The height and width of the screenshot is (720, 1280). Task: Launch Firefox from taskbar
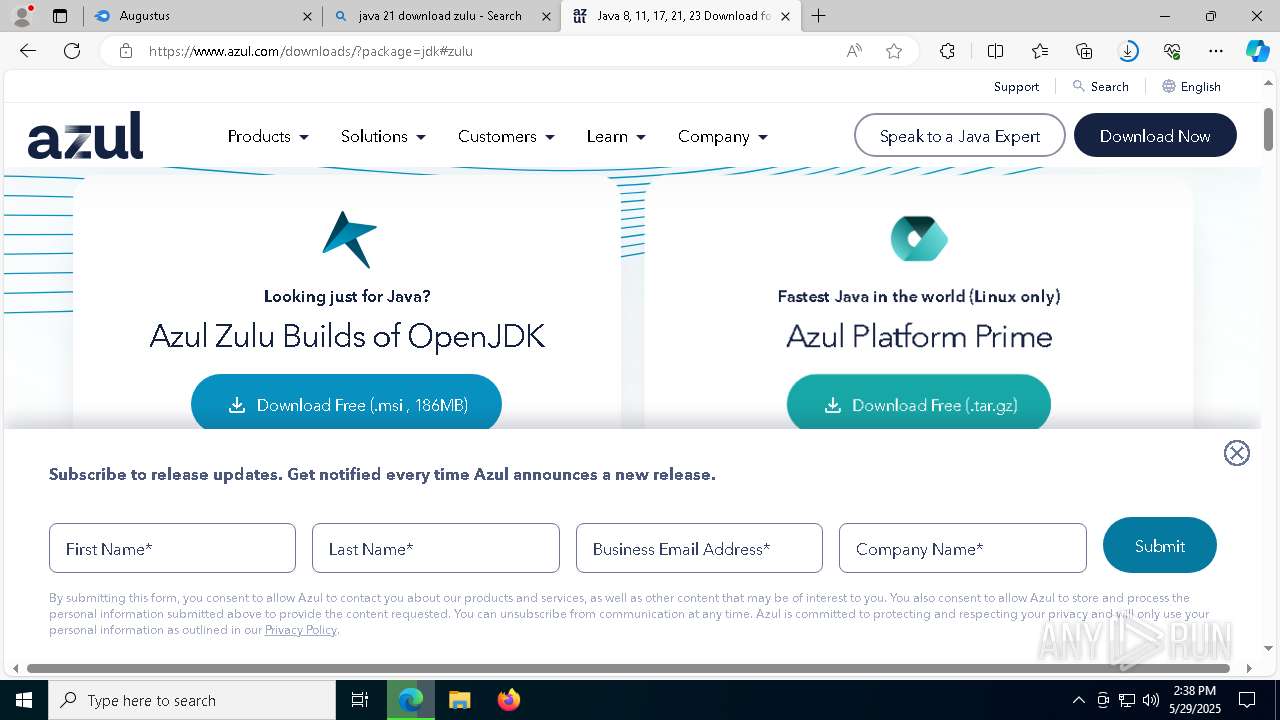[509, 700]
